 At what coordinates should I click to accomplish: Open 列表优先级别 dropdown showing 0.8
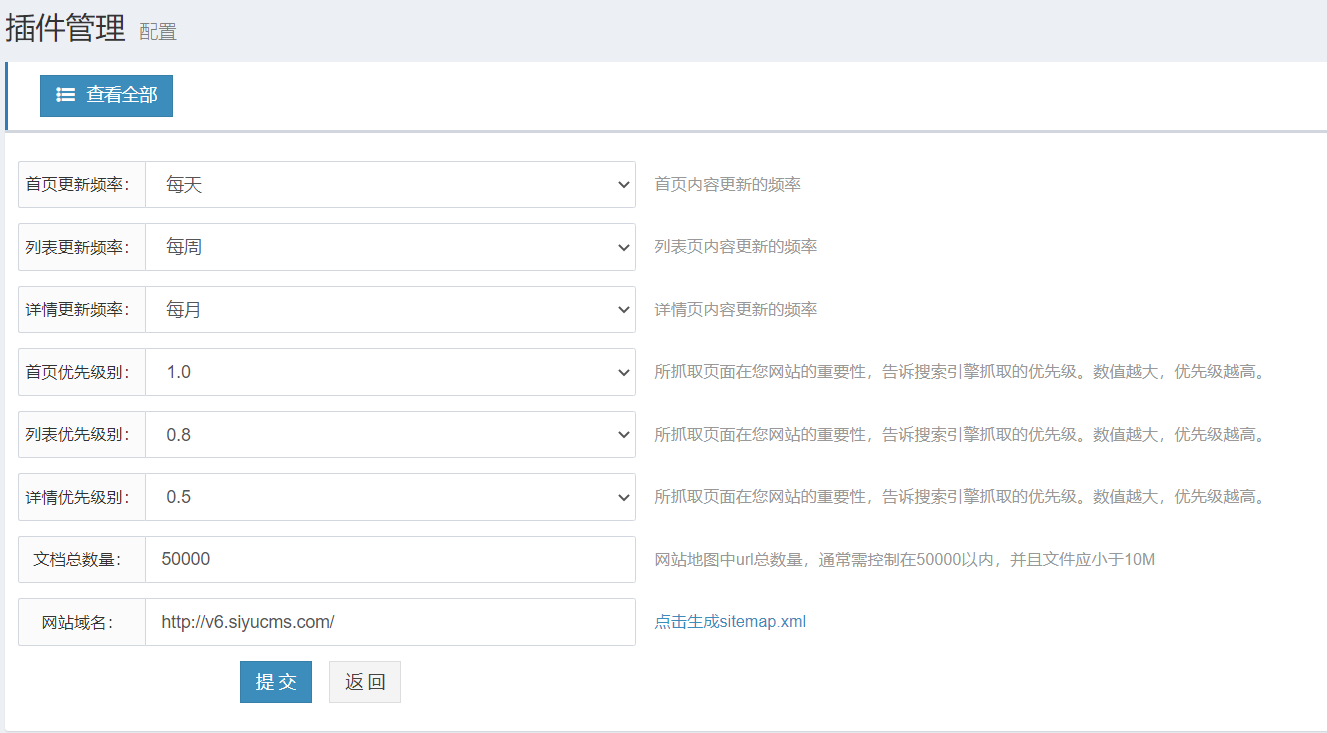click(390, 435)
